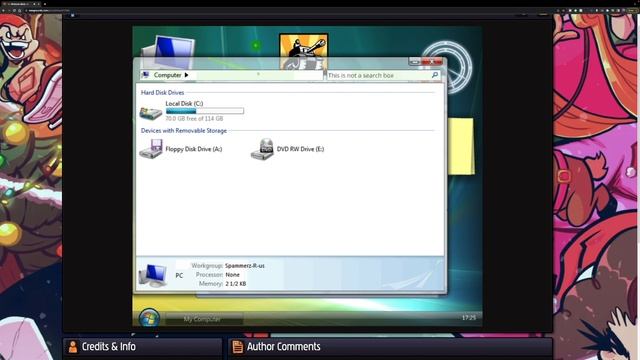Click the 17:25 taskbar clock
The height and width of the screenshot is (360, 640).
469,318
